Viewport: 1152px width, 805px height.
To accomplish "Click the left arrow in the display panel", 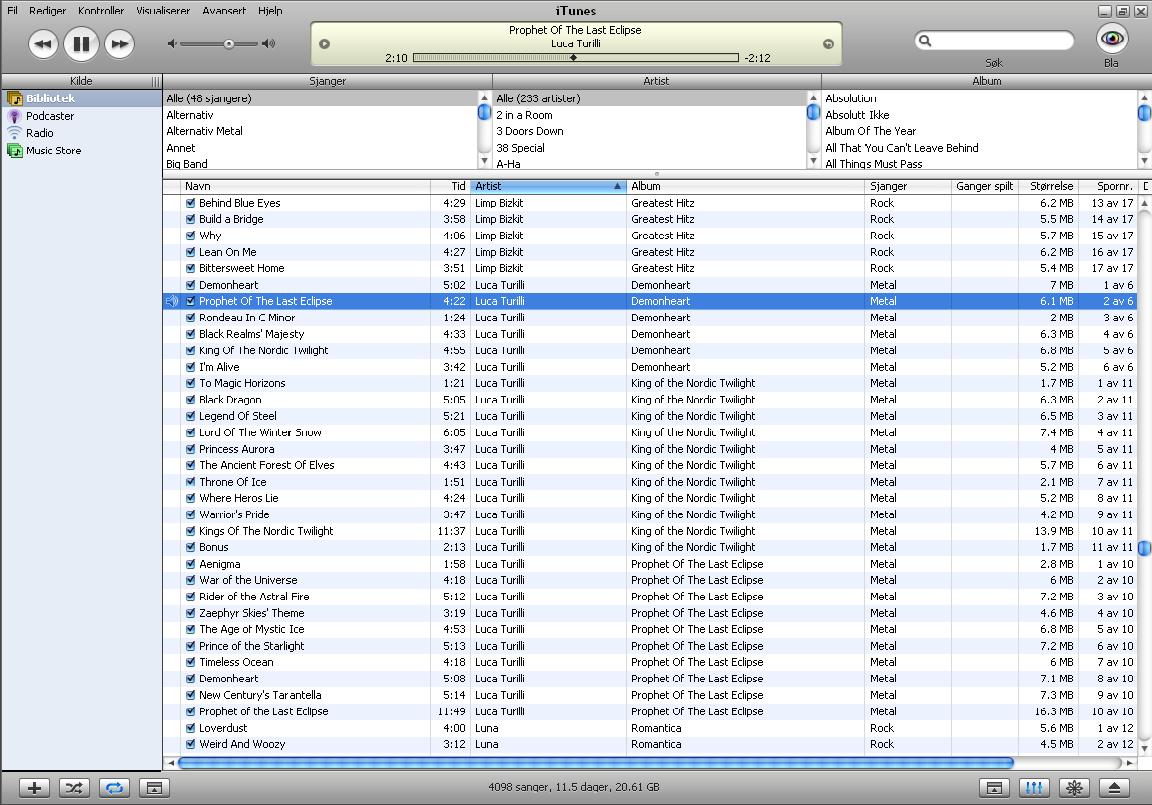I will 324,44.
